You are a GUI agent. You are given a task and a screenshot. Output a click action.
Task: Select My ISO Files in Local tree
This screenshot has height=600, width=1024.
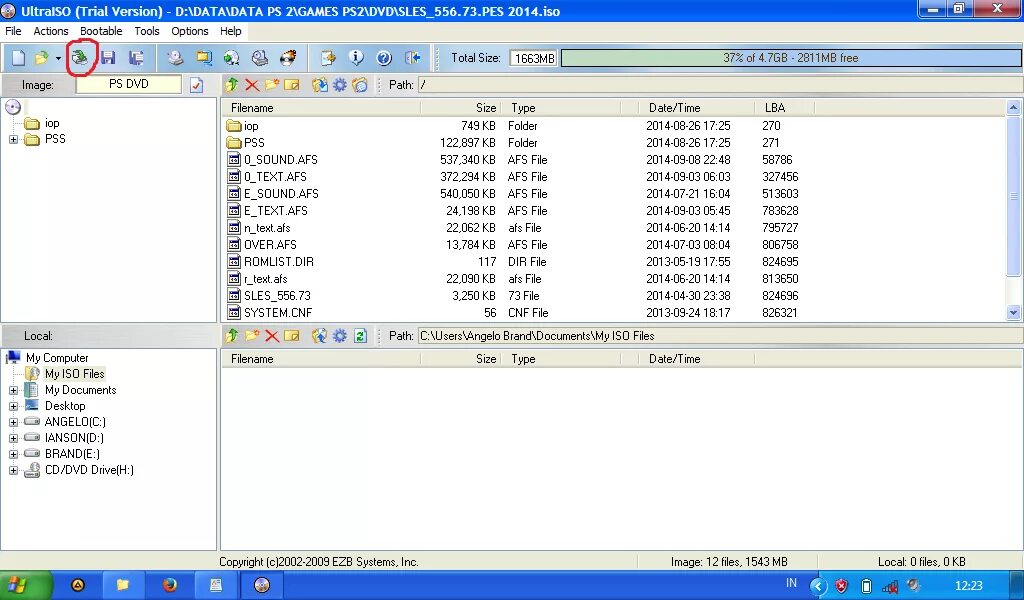(74, 374)
